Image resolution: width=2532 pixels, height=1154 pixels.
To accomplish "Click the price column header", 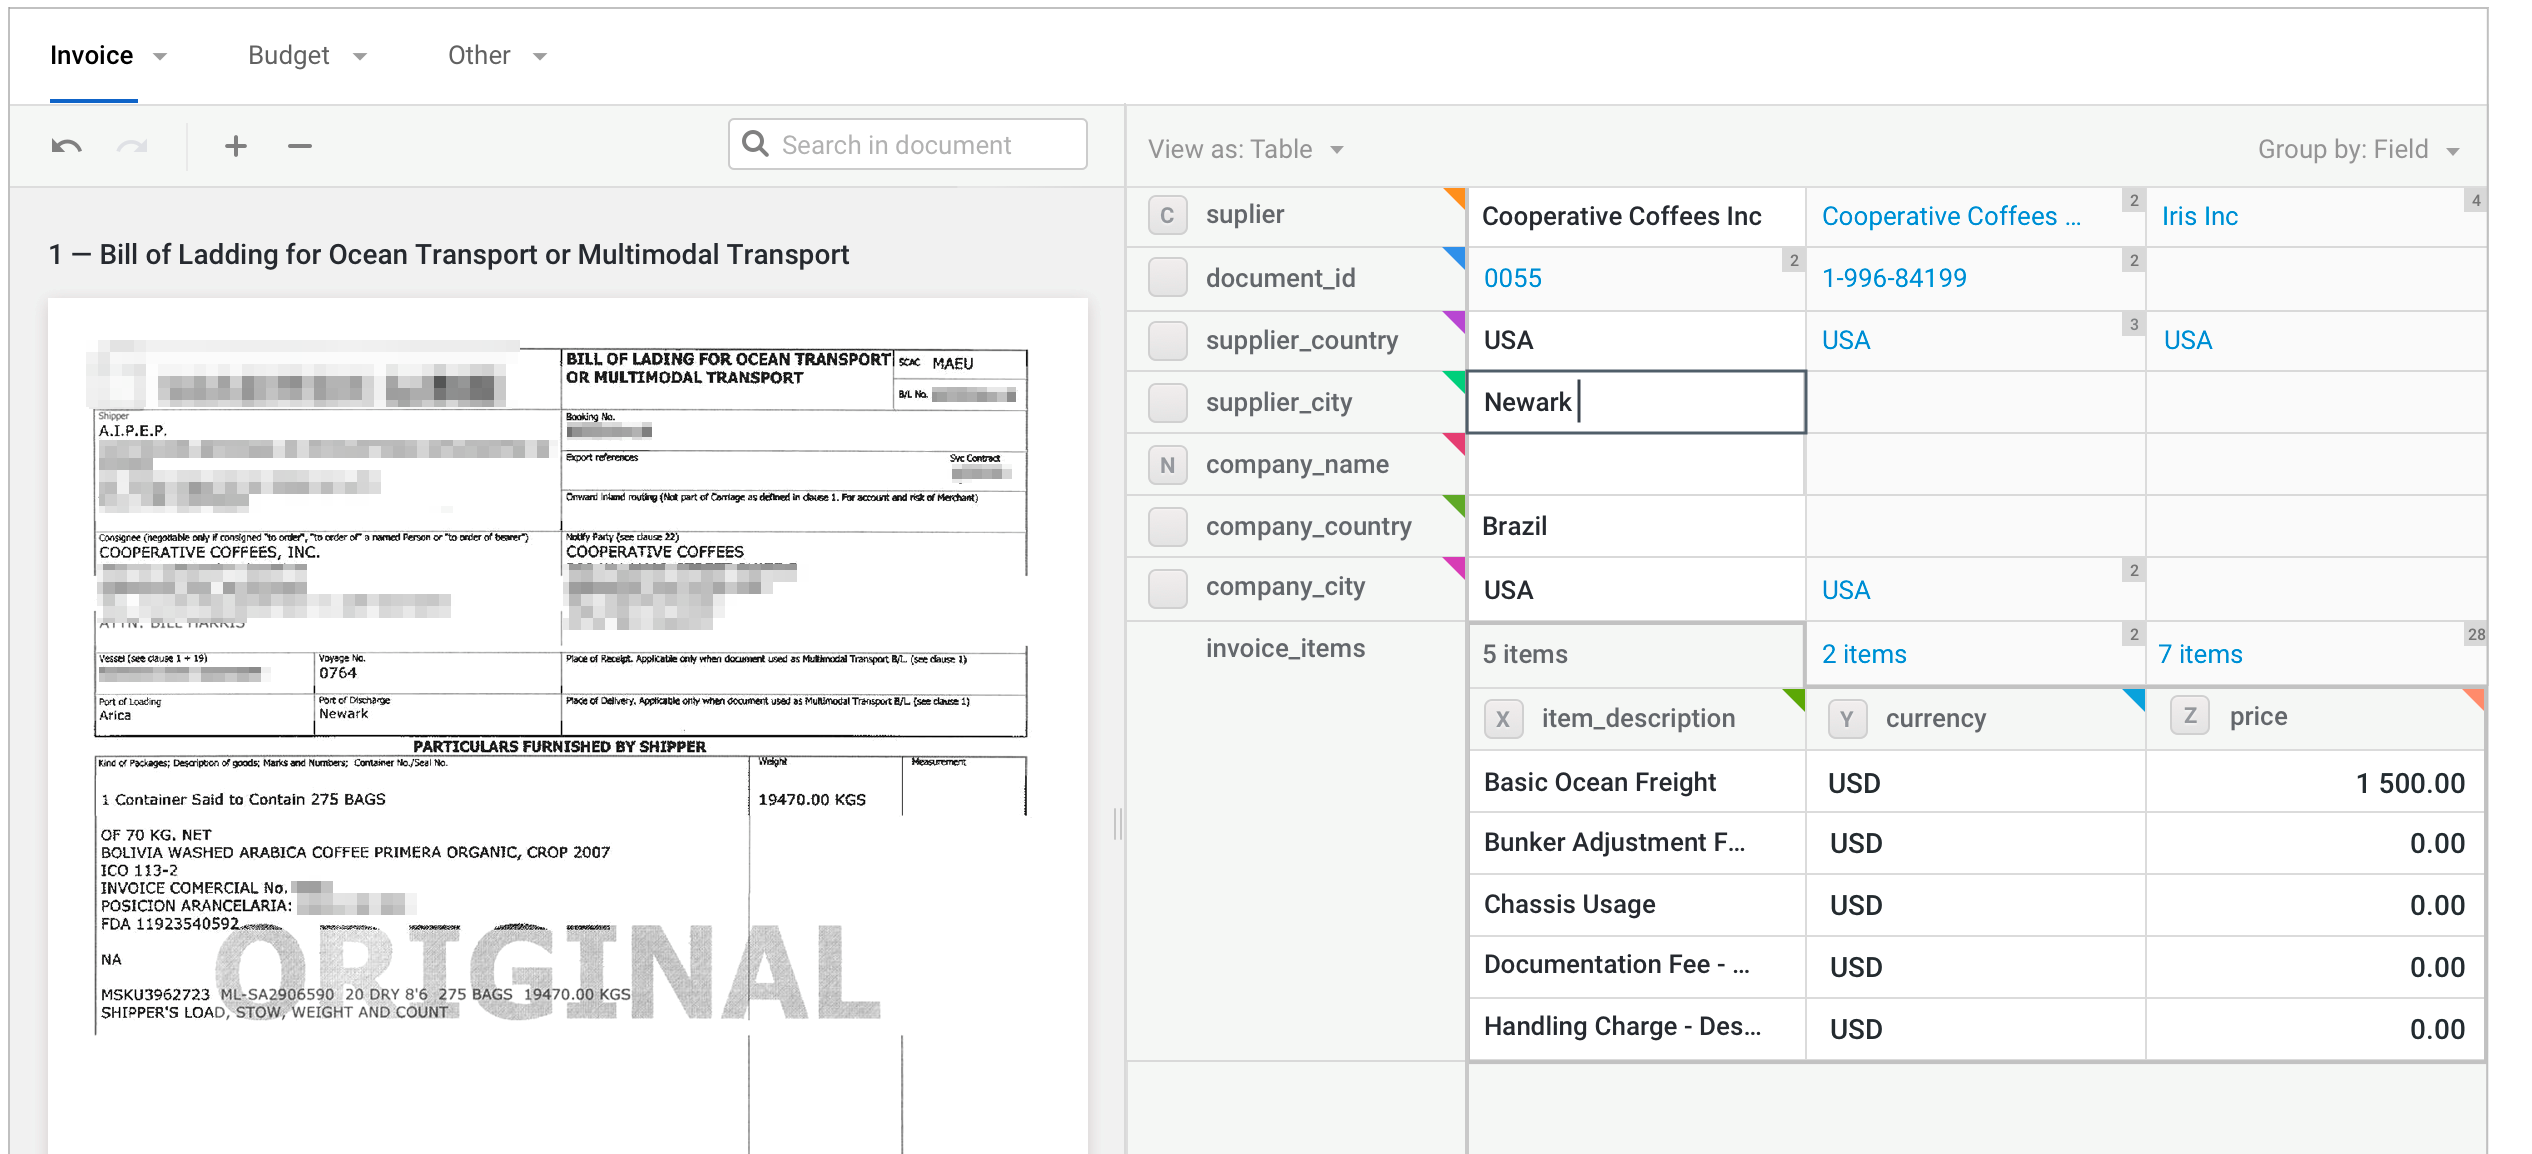I will pyautogui.click(x=2315, y=718).
